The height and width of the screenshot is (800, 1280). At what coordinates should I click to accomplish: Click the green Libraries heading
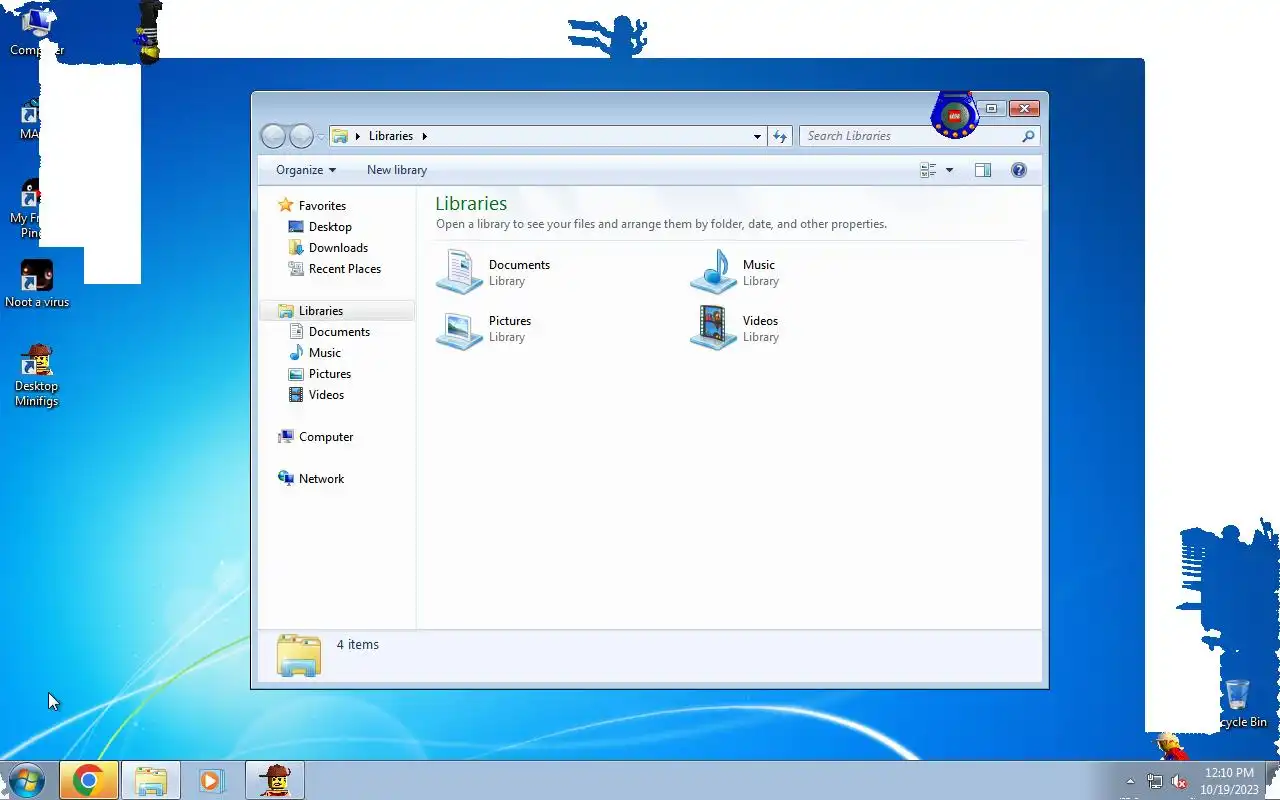point(471,204)
